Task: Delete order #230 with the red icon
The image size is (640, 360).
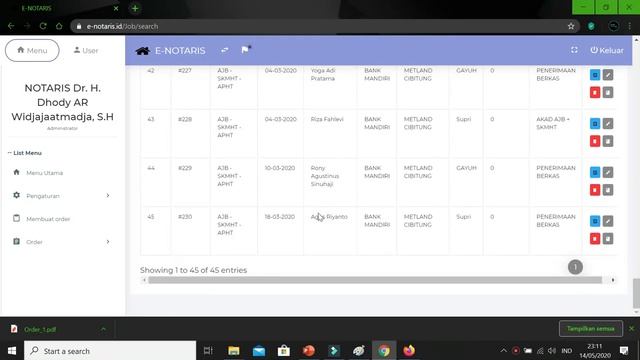Action: (595, 238)
